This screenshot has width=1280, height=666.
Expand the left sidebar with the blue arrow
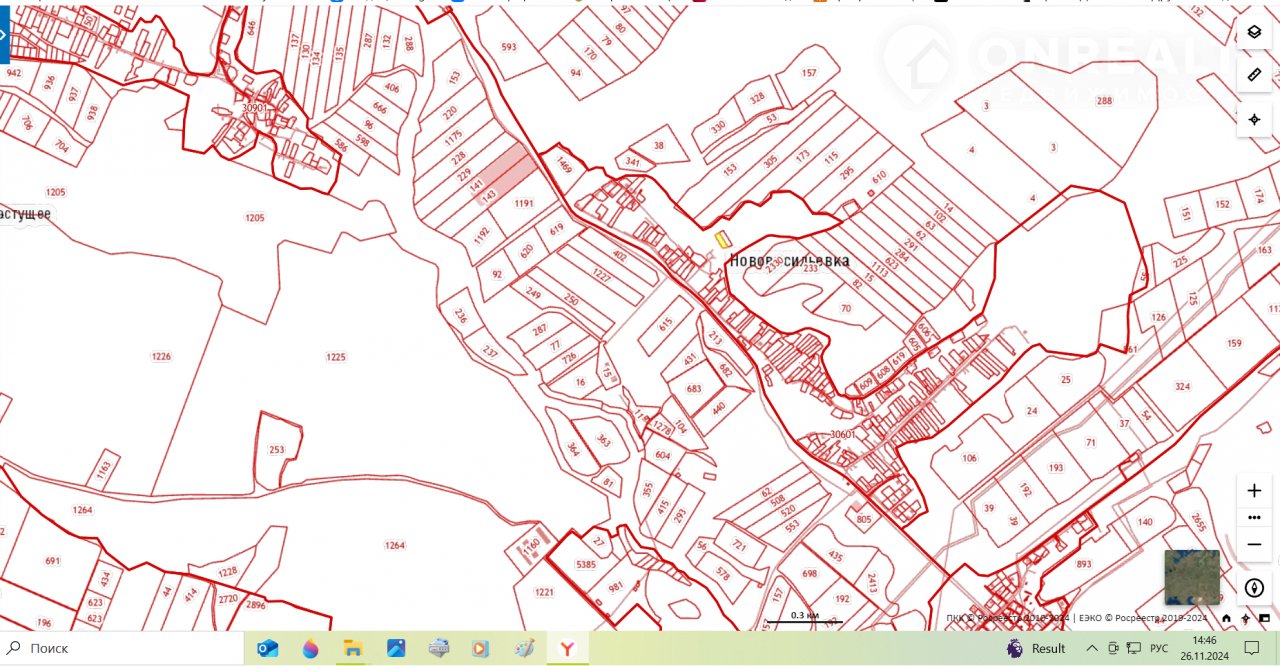click(x=4, y=34)
